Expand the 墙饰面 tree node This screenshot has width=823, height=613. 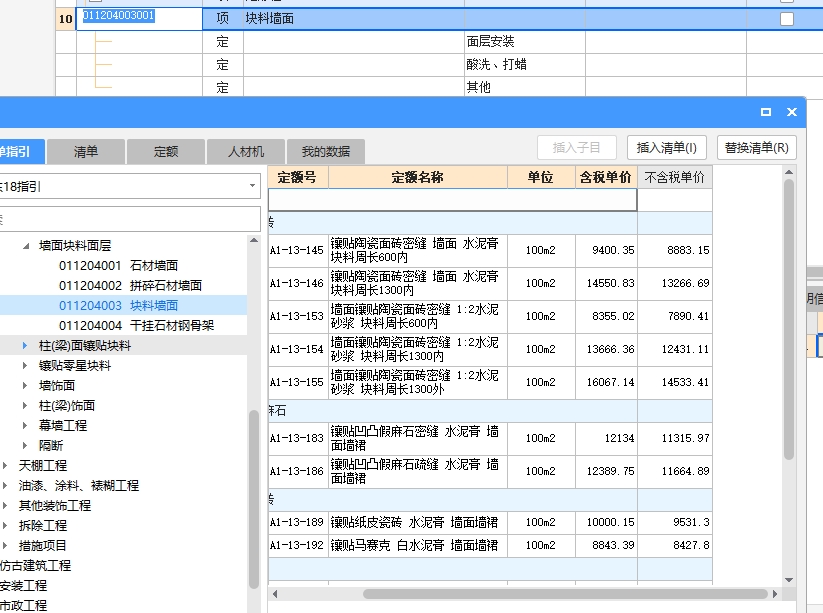coord(25,385)
